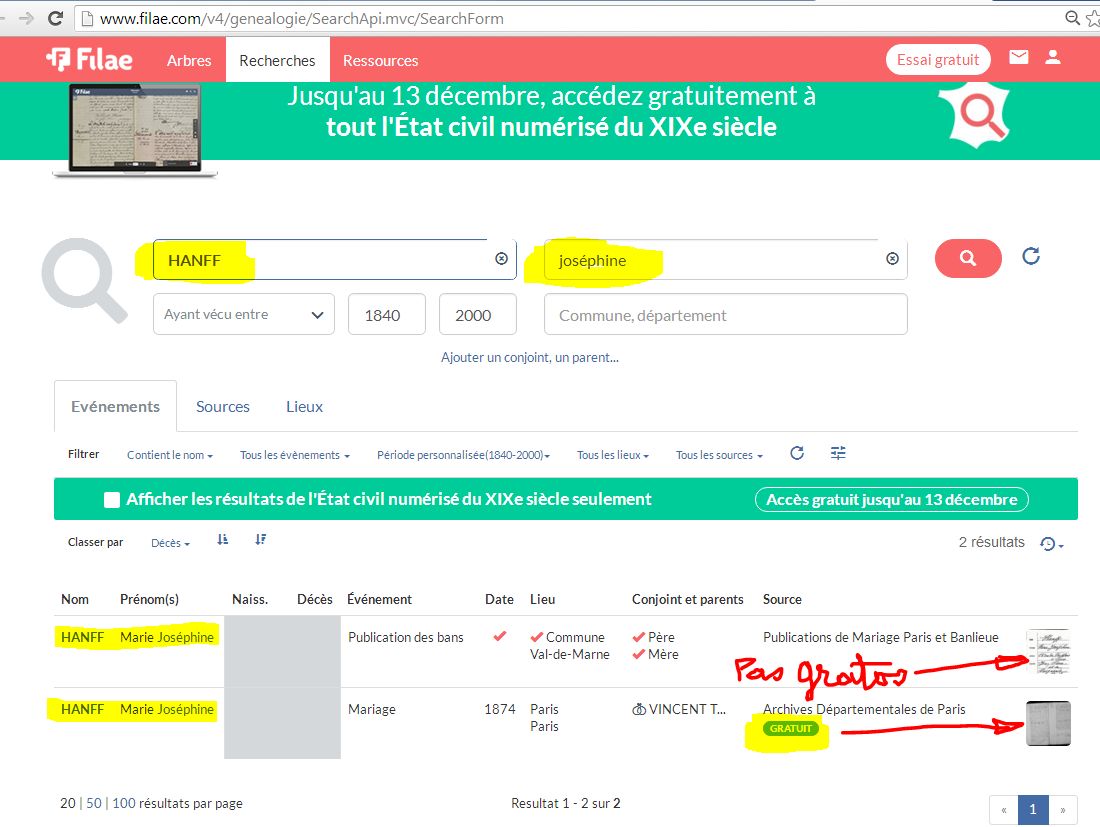The height and width of the screenshot is (827, 1100).
Task: Click the France map search icon in banner
Action: point(976,114)
